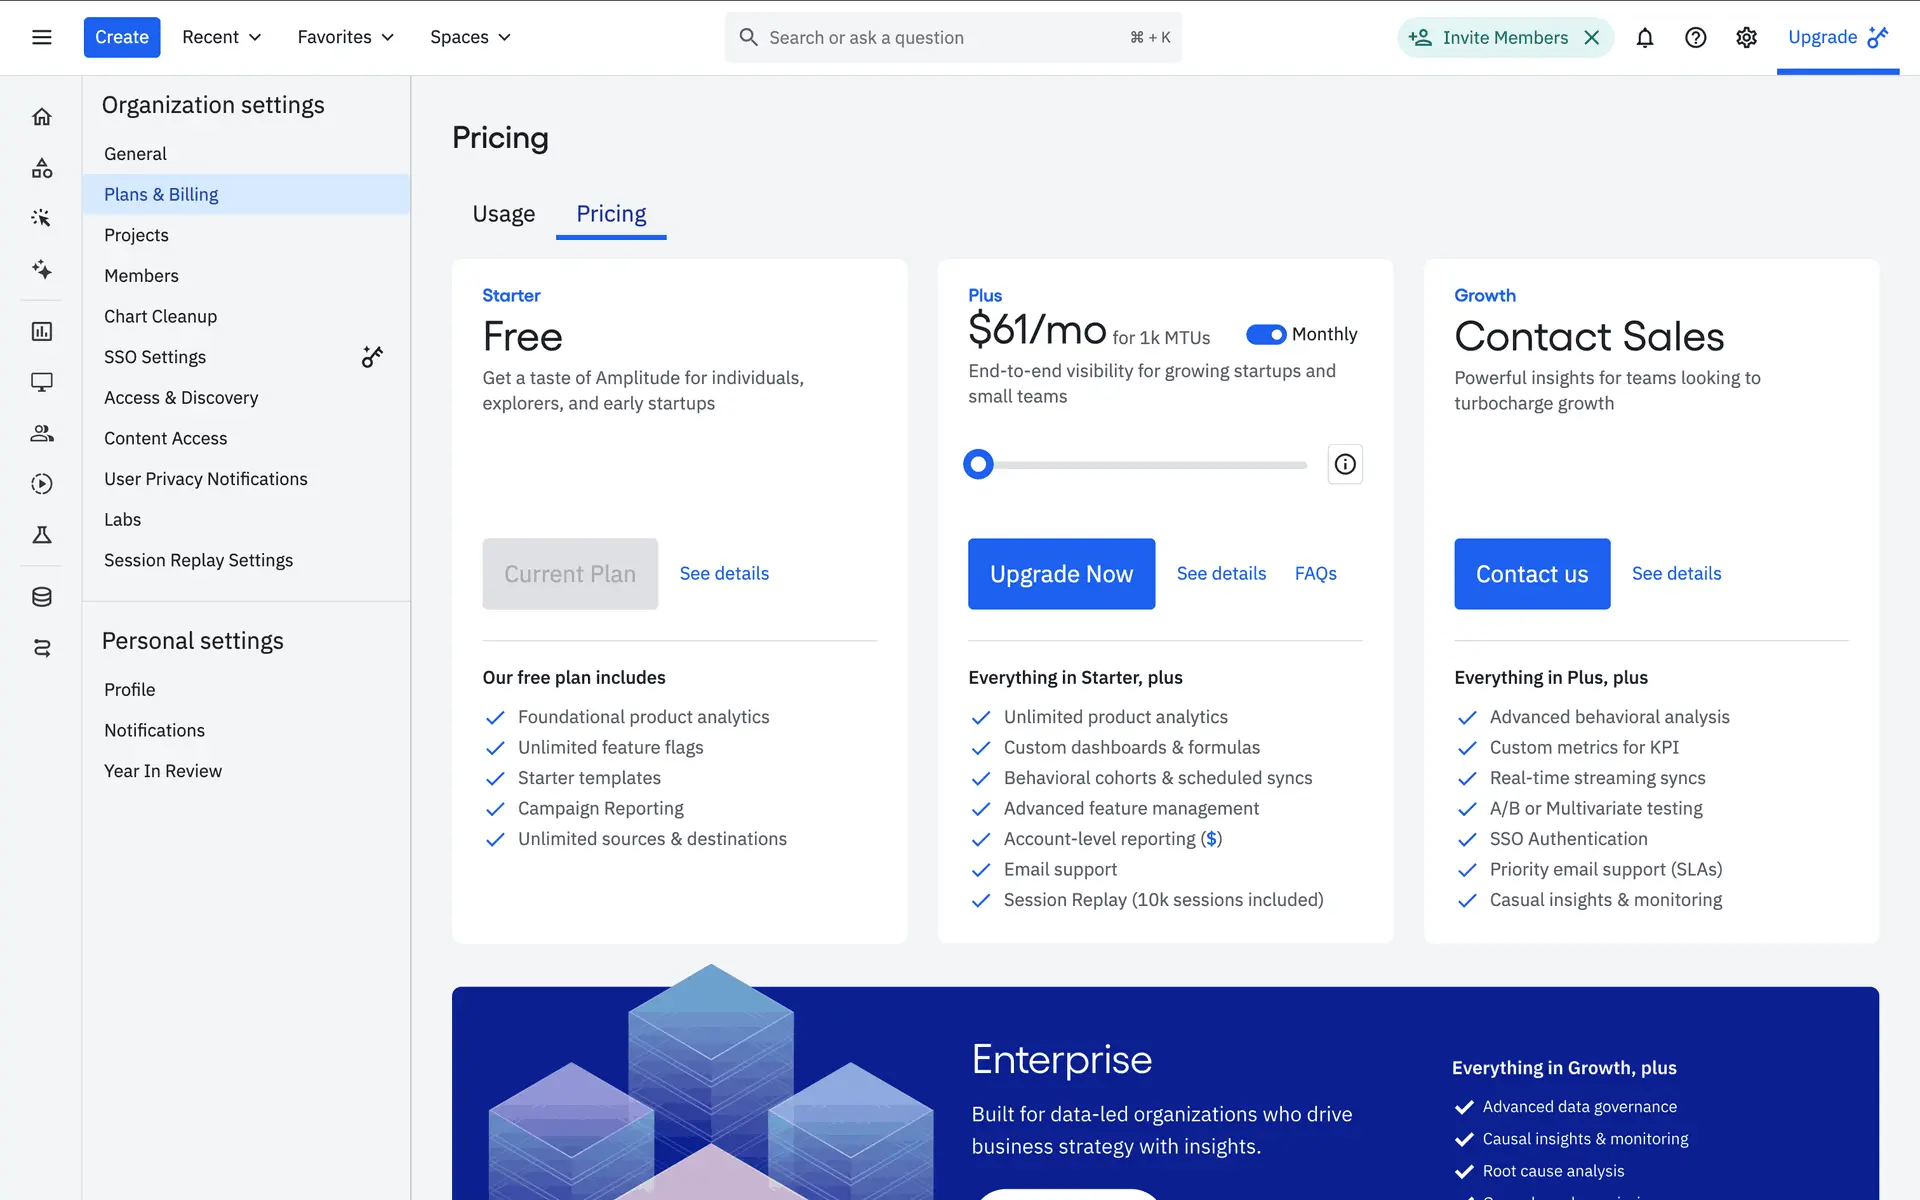Click the MTU slider handle
The image size is (1920, 1200).
tap(978, 464)
